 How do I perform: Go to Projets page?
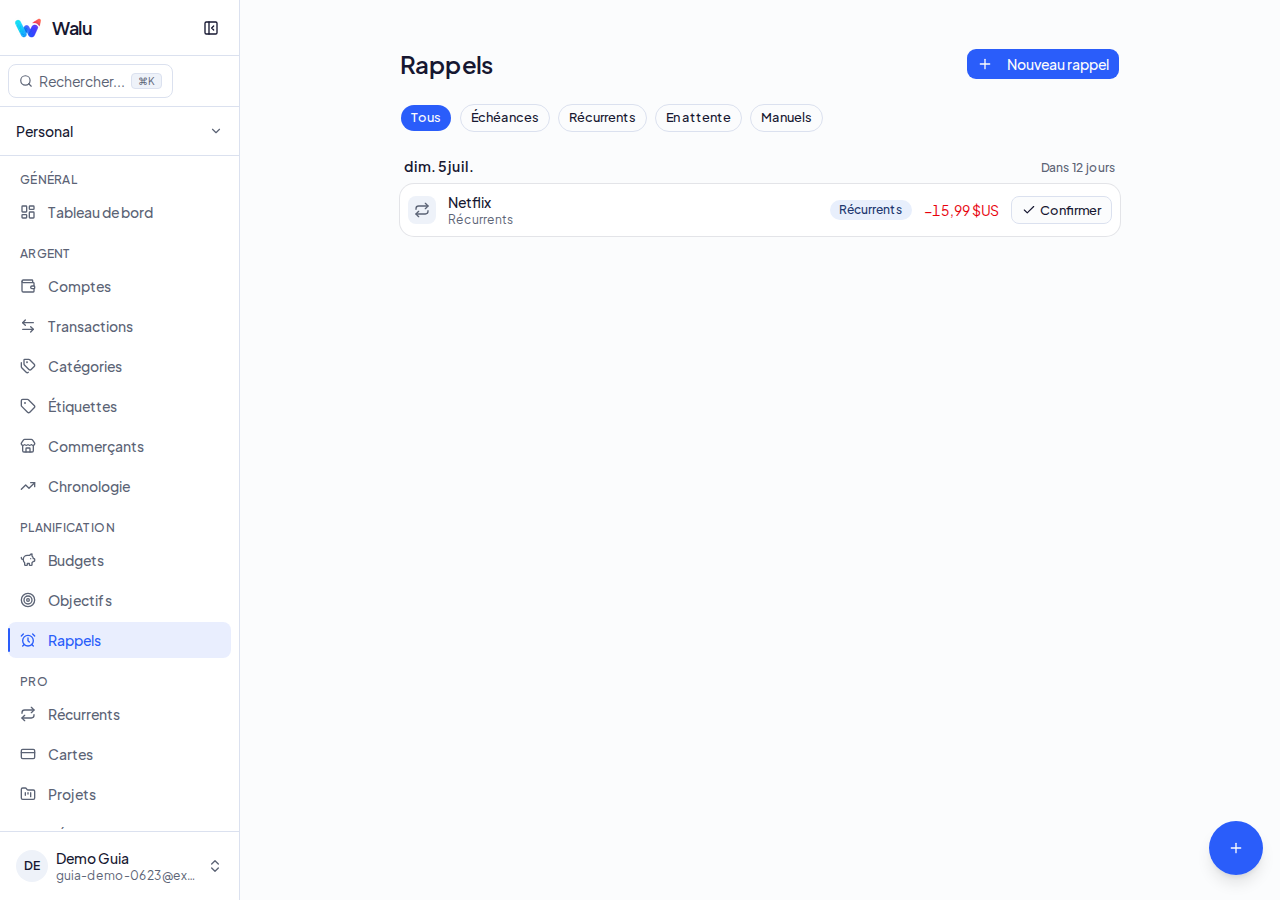(119, 794)
